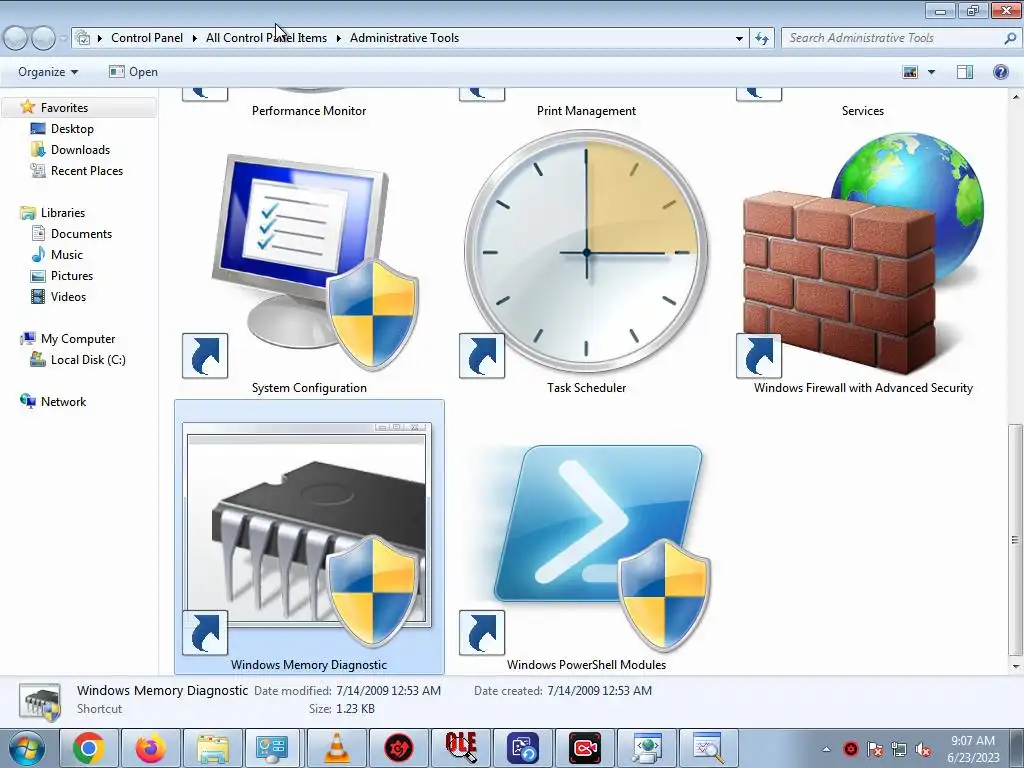Click the Videos library icon
The image size is (1024, 768).
click(x=38, y=296)
